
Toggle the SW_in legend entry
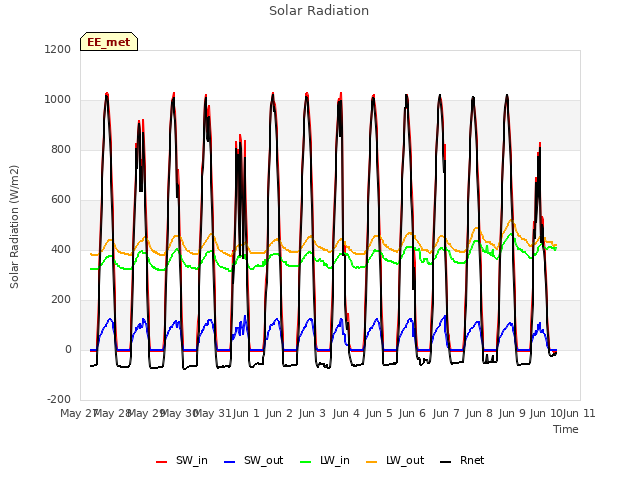click(182, 461)
